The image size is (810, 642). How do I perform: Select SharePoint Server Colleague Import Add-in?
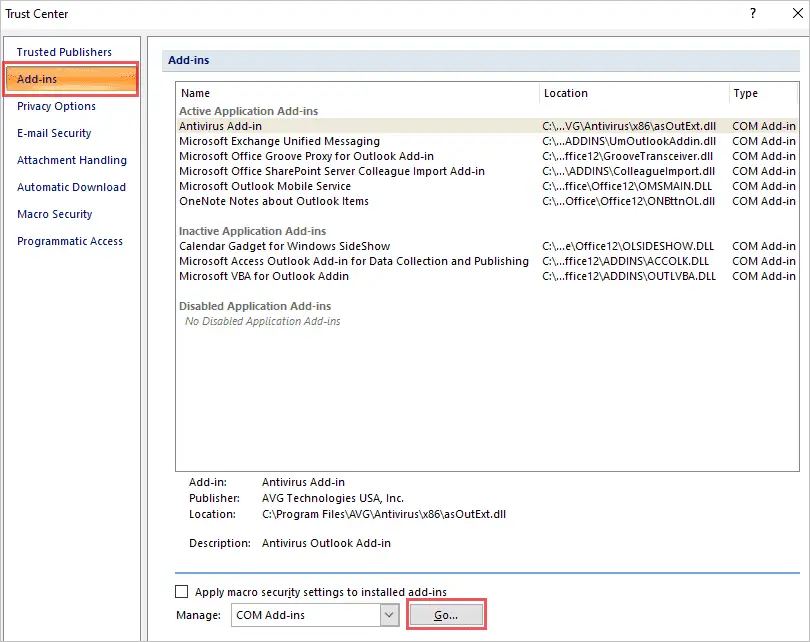(x=487, y=171)
